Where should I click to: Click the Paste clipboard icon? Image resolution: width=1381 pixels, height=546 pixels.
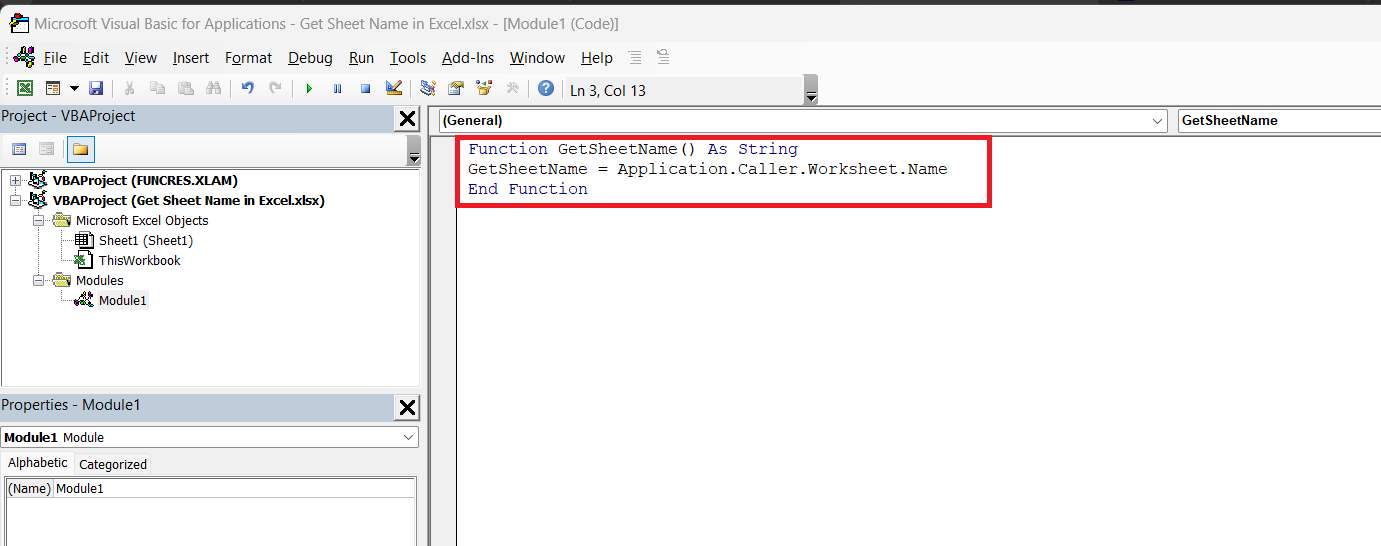pos(186,89)
